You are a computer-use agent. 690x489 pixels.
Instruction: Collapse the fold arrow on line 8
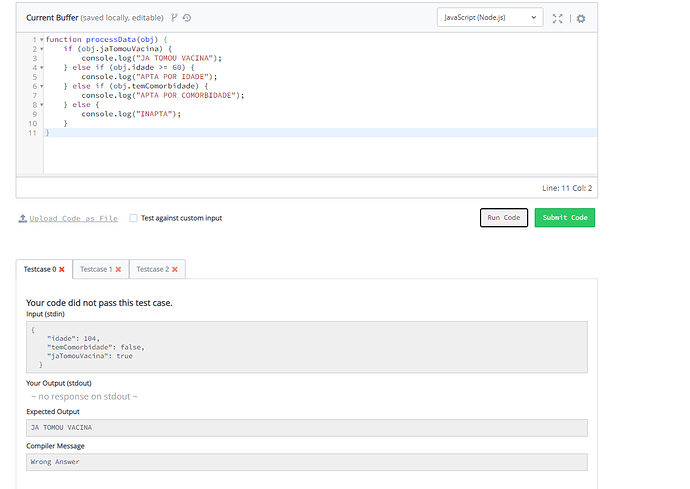click(x=42, y=105)
